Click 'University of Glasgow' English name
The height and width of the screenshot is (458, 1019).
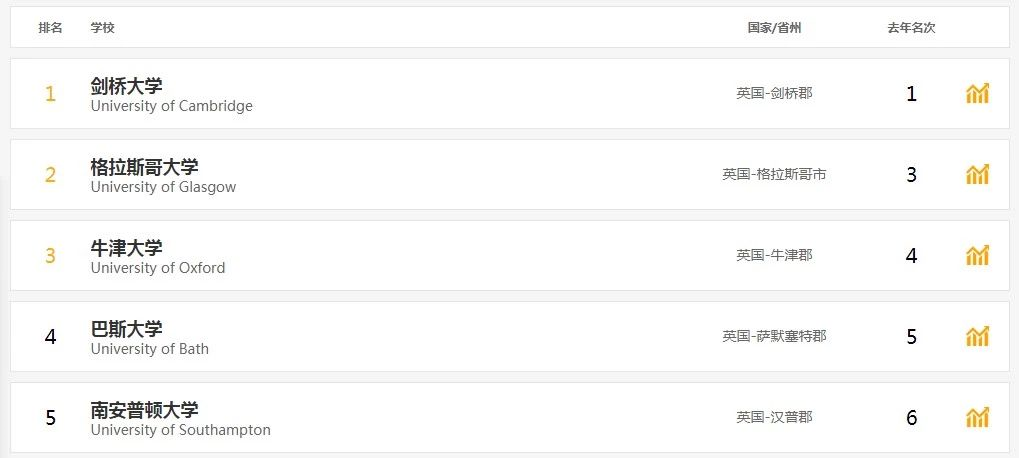tap(163, 187)
